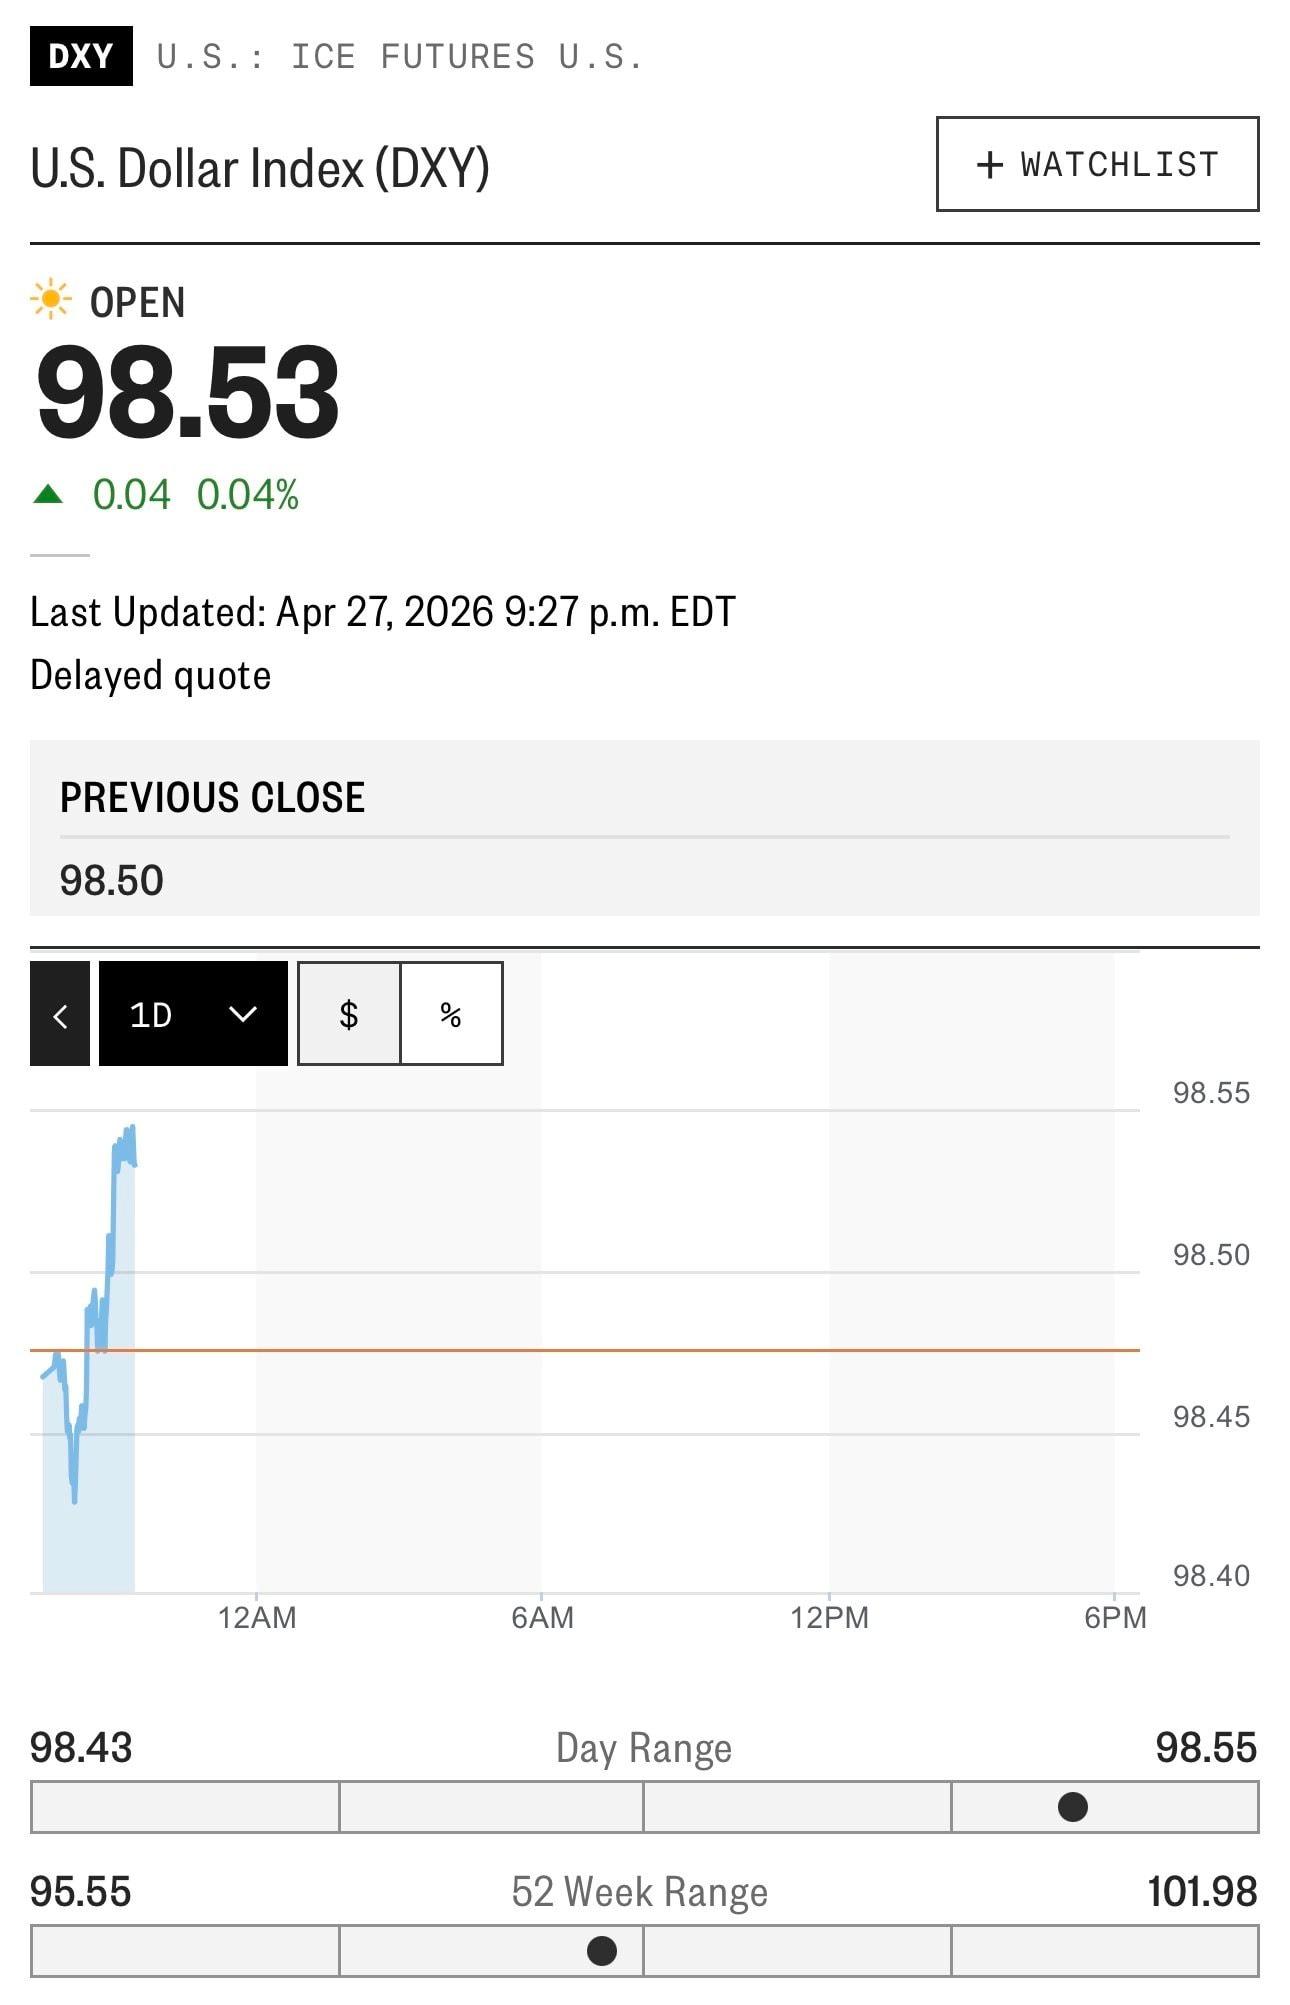The height and width of the screenshot is (2005, 1290).
Task: Open the 1D time range dropdown
Action: 192,1014
